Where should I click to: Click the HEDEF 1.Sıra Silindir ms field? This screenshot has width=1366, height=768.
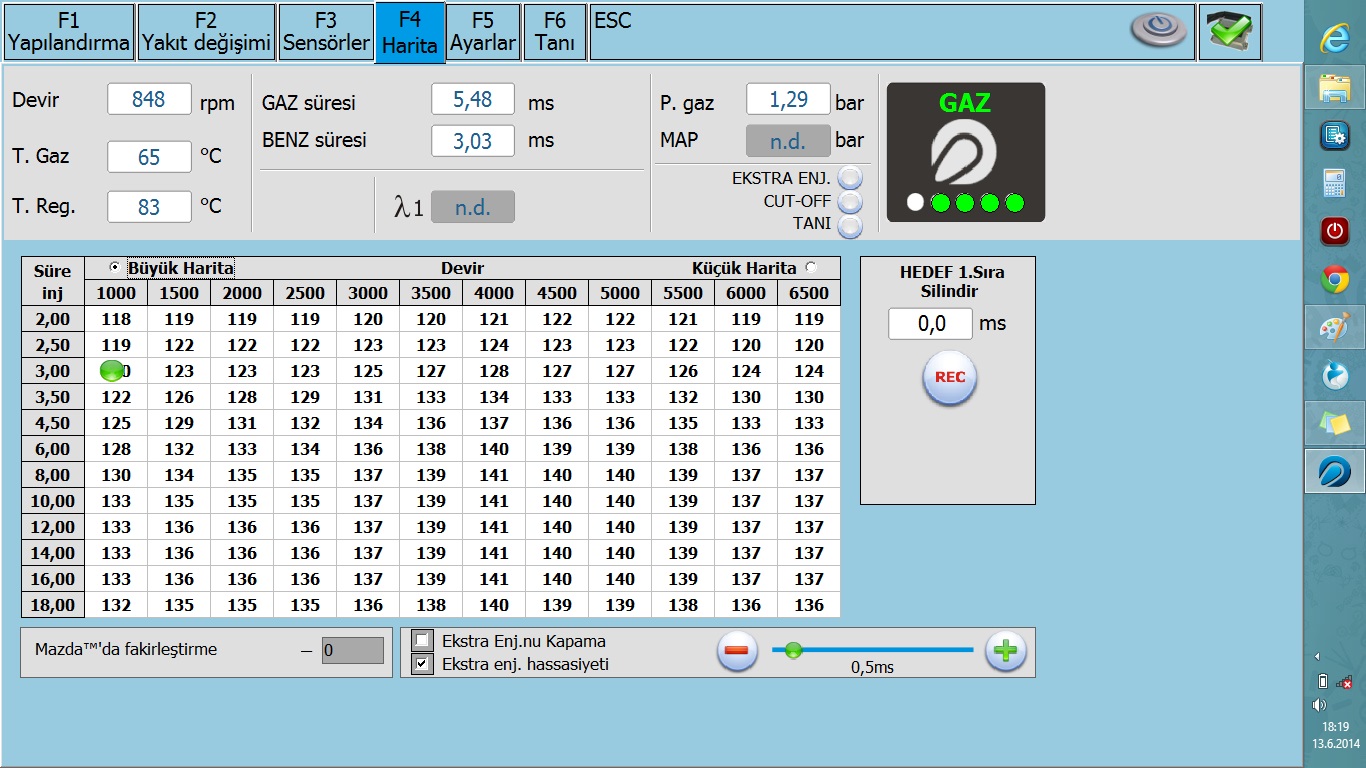tap(931, 324)
